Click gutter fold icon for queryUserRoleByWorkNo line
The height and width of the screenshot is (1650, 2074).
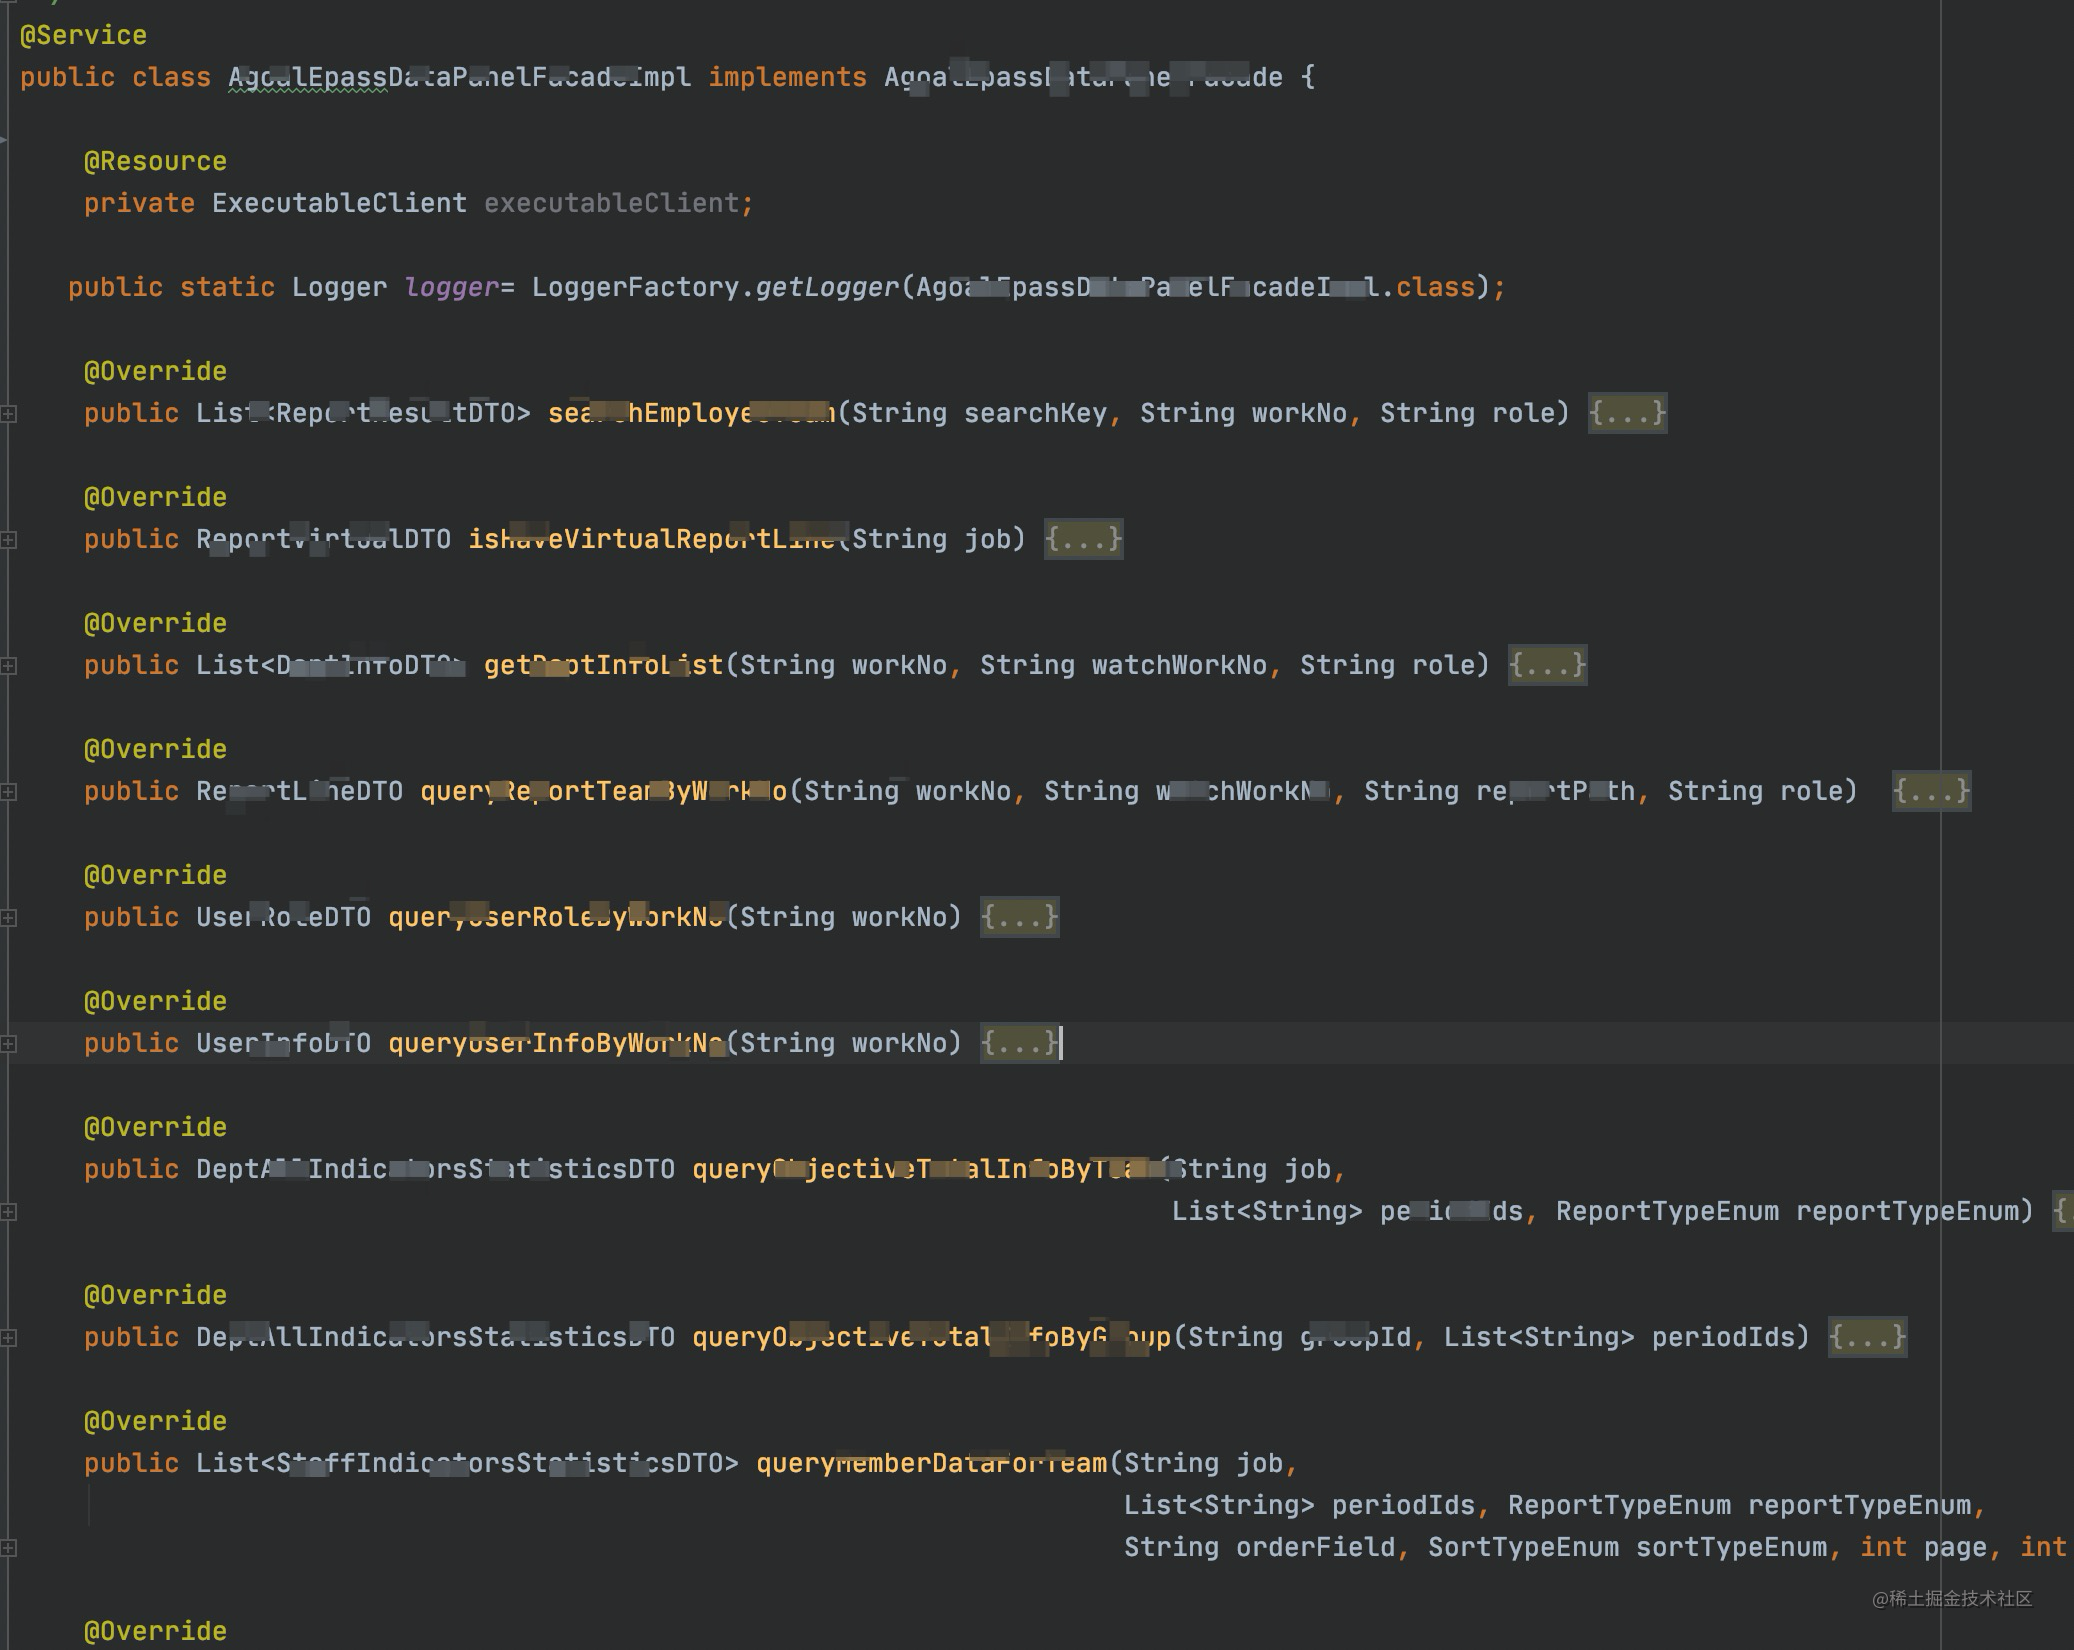click(8, 917)
